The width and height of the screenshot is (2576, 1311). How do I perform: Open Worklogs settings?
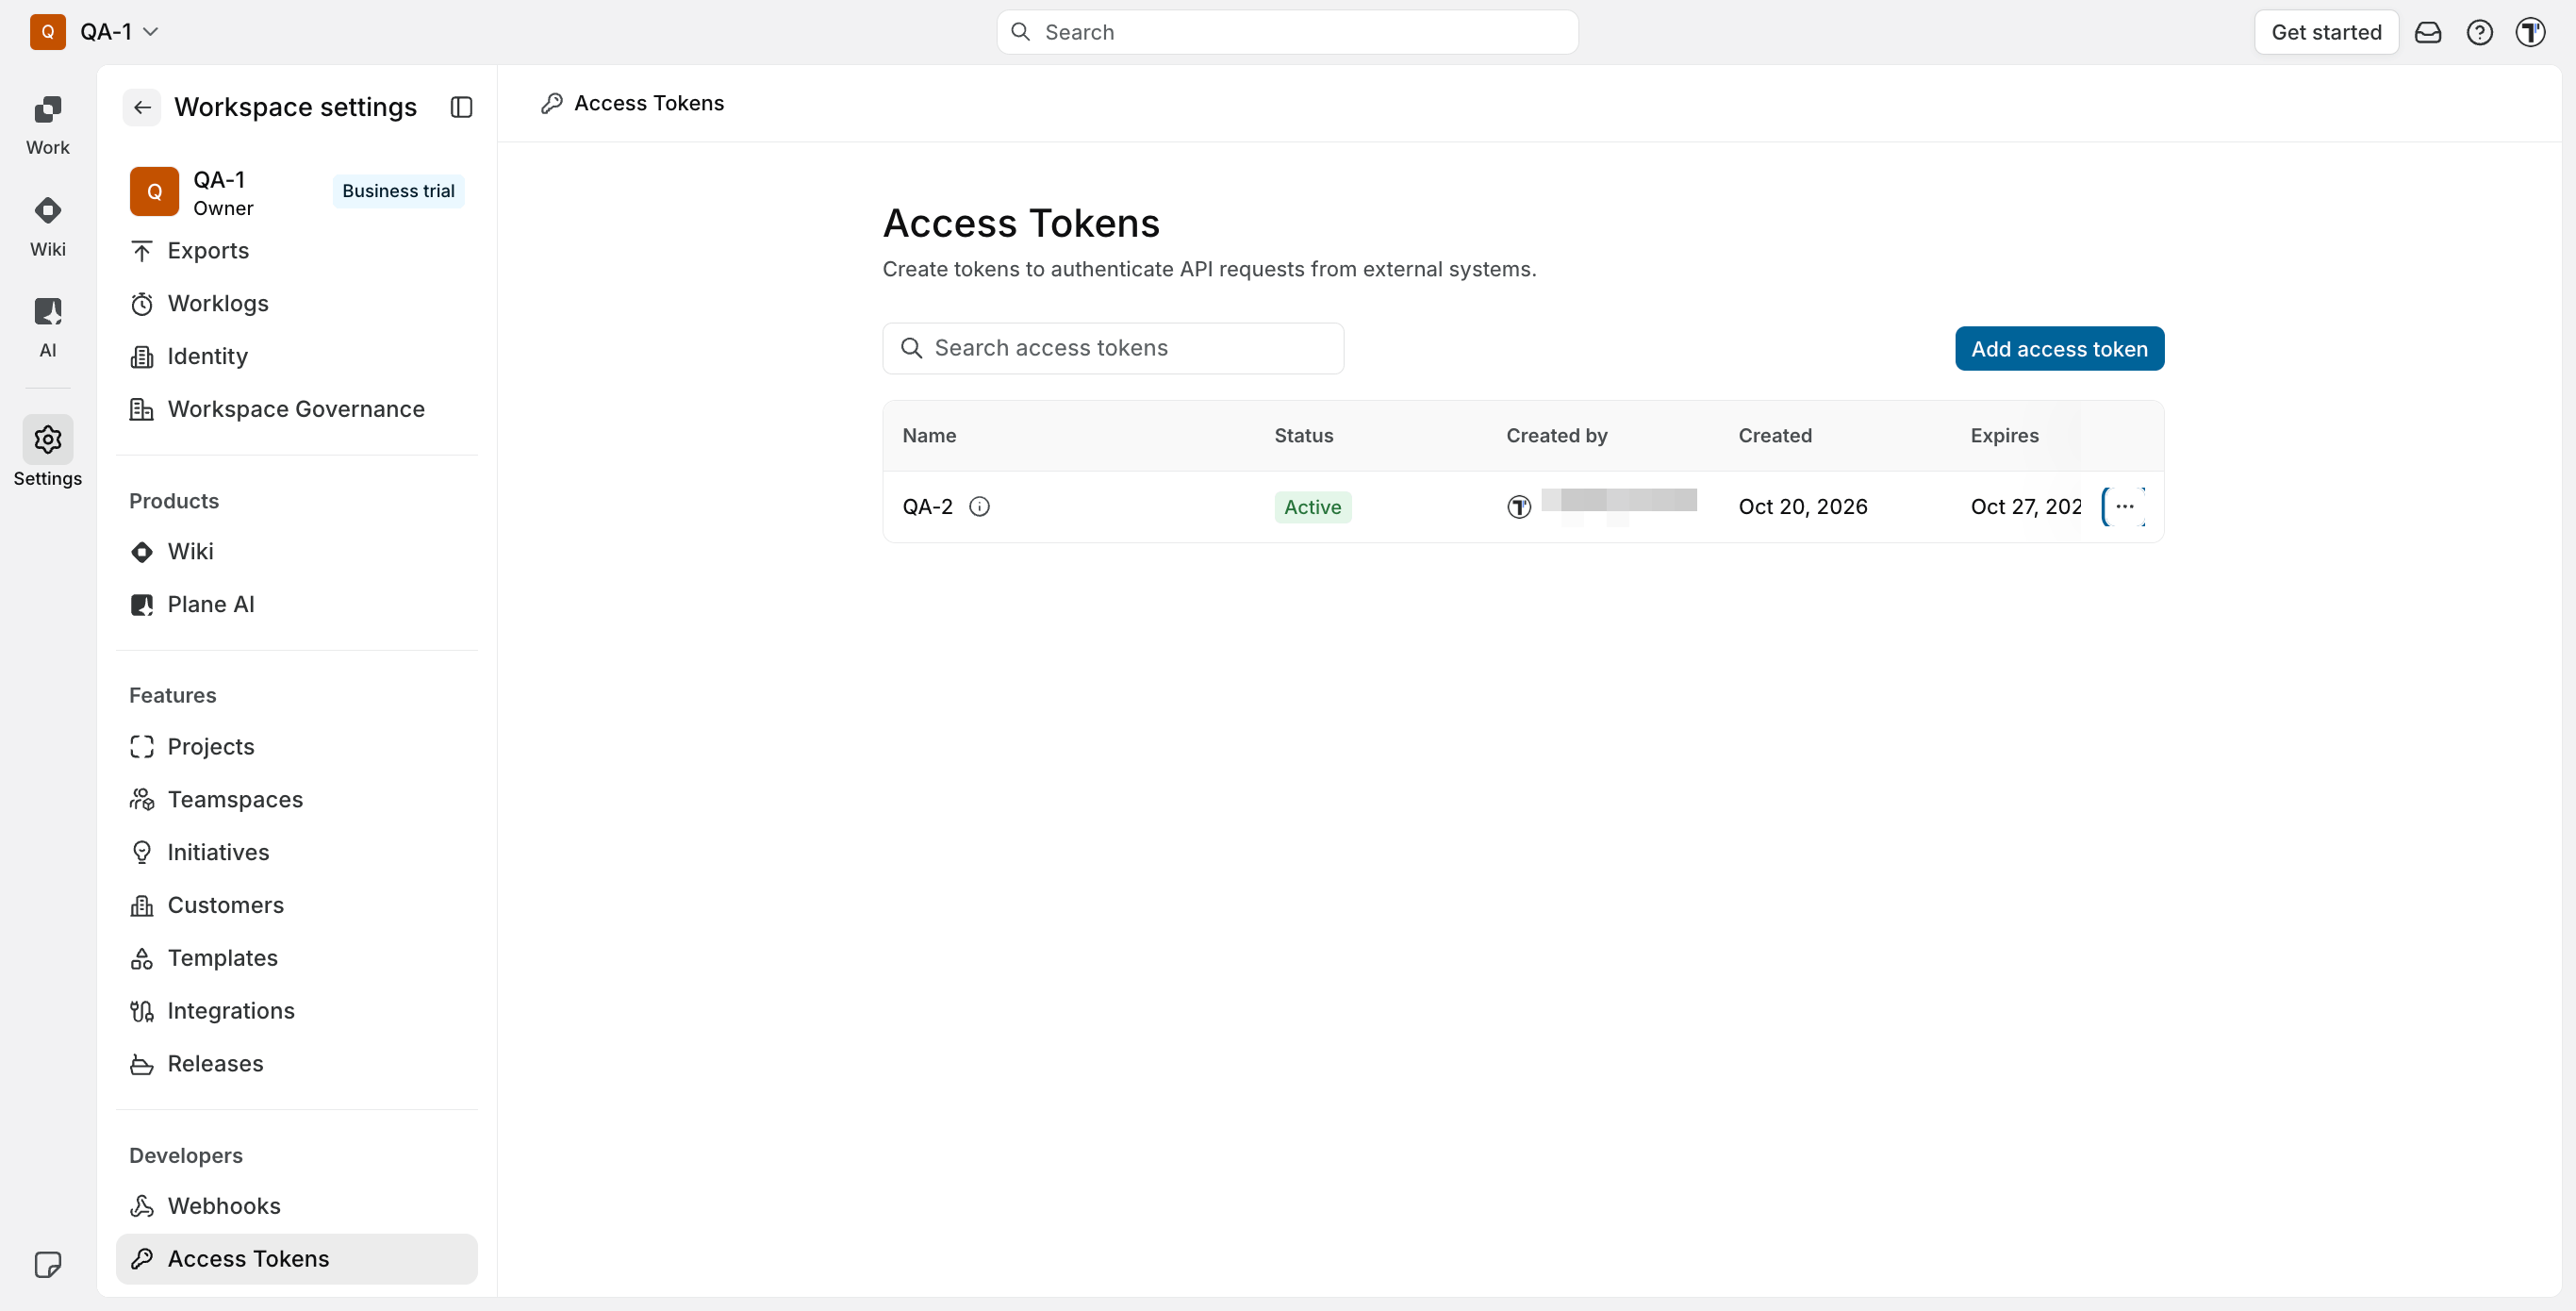point(297,303)
